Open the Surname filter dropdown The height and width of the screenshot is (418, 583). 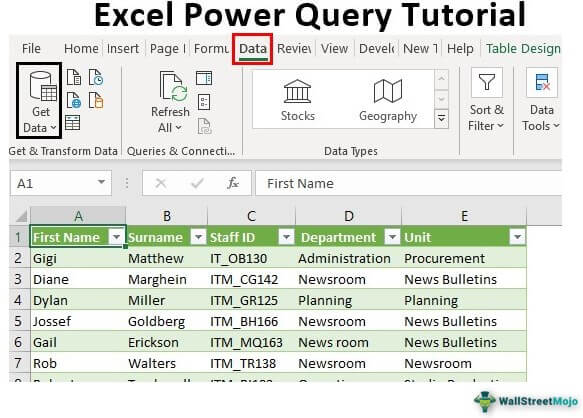pos(198,237)
